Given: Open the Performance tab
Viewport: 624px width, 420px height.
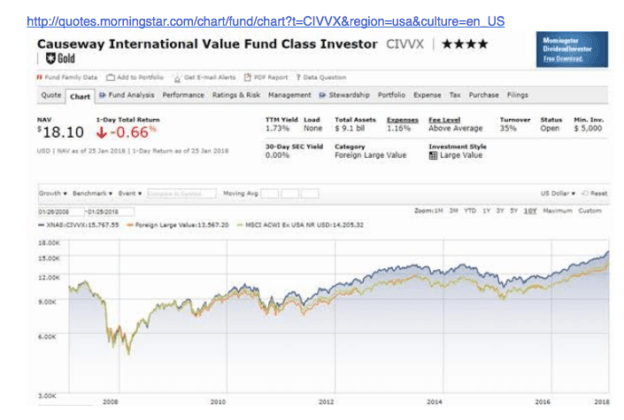Looking at the screenshot, I should [183, 96].
